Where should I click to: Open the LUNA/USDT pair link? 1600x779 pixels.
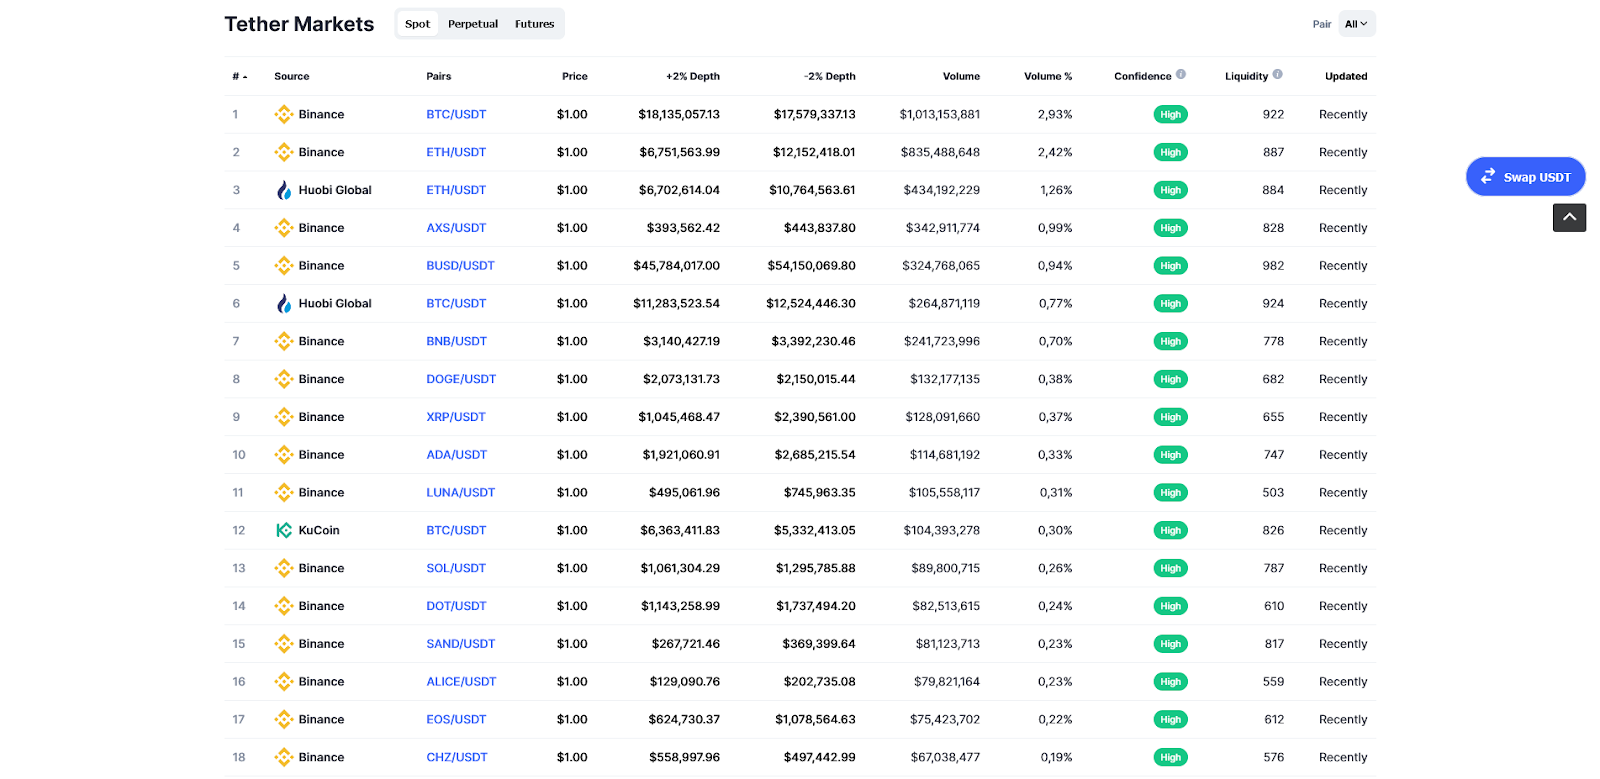point(461,493)
